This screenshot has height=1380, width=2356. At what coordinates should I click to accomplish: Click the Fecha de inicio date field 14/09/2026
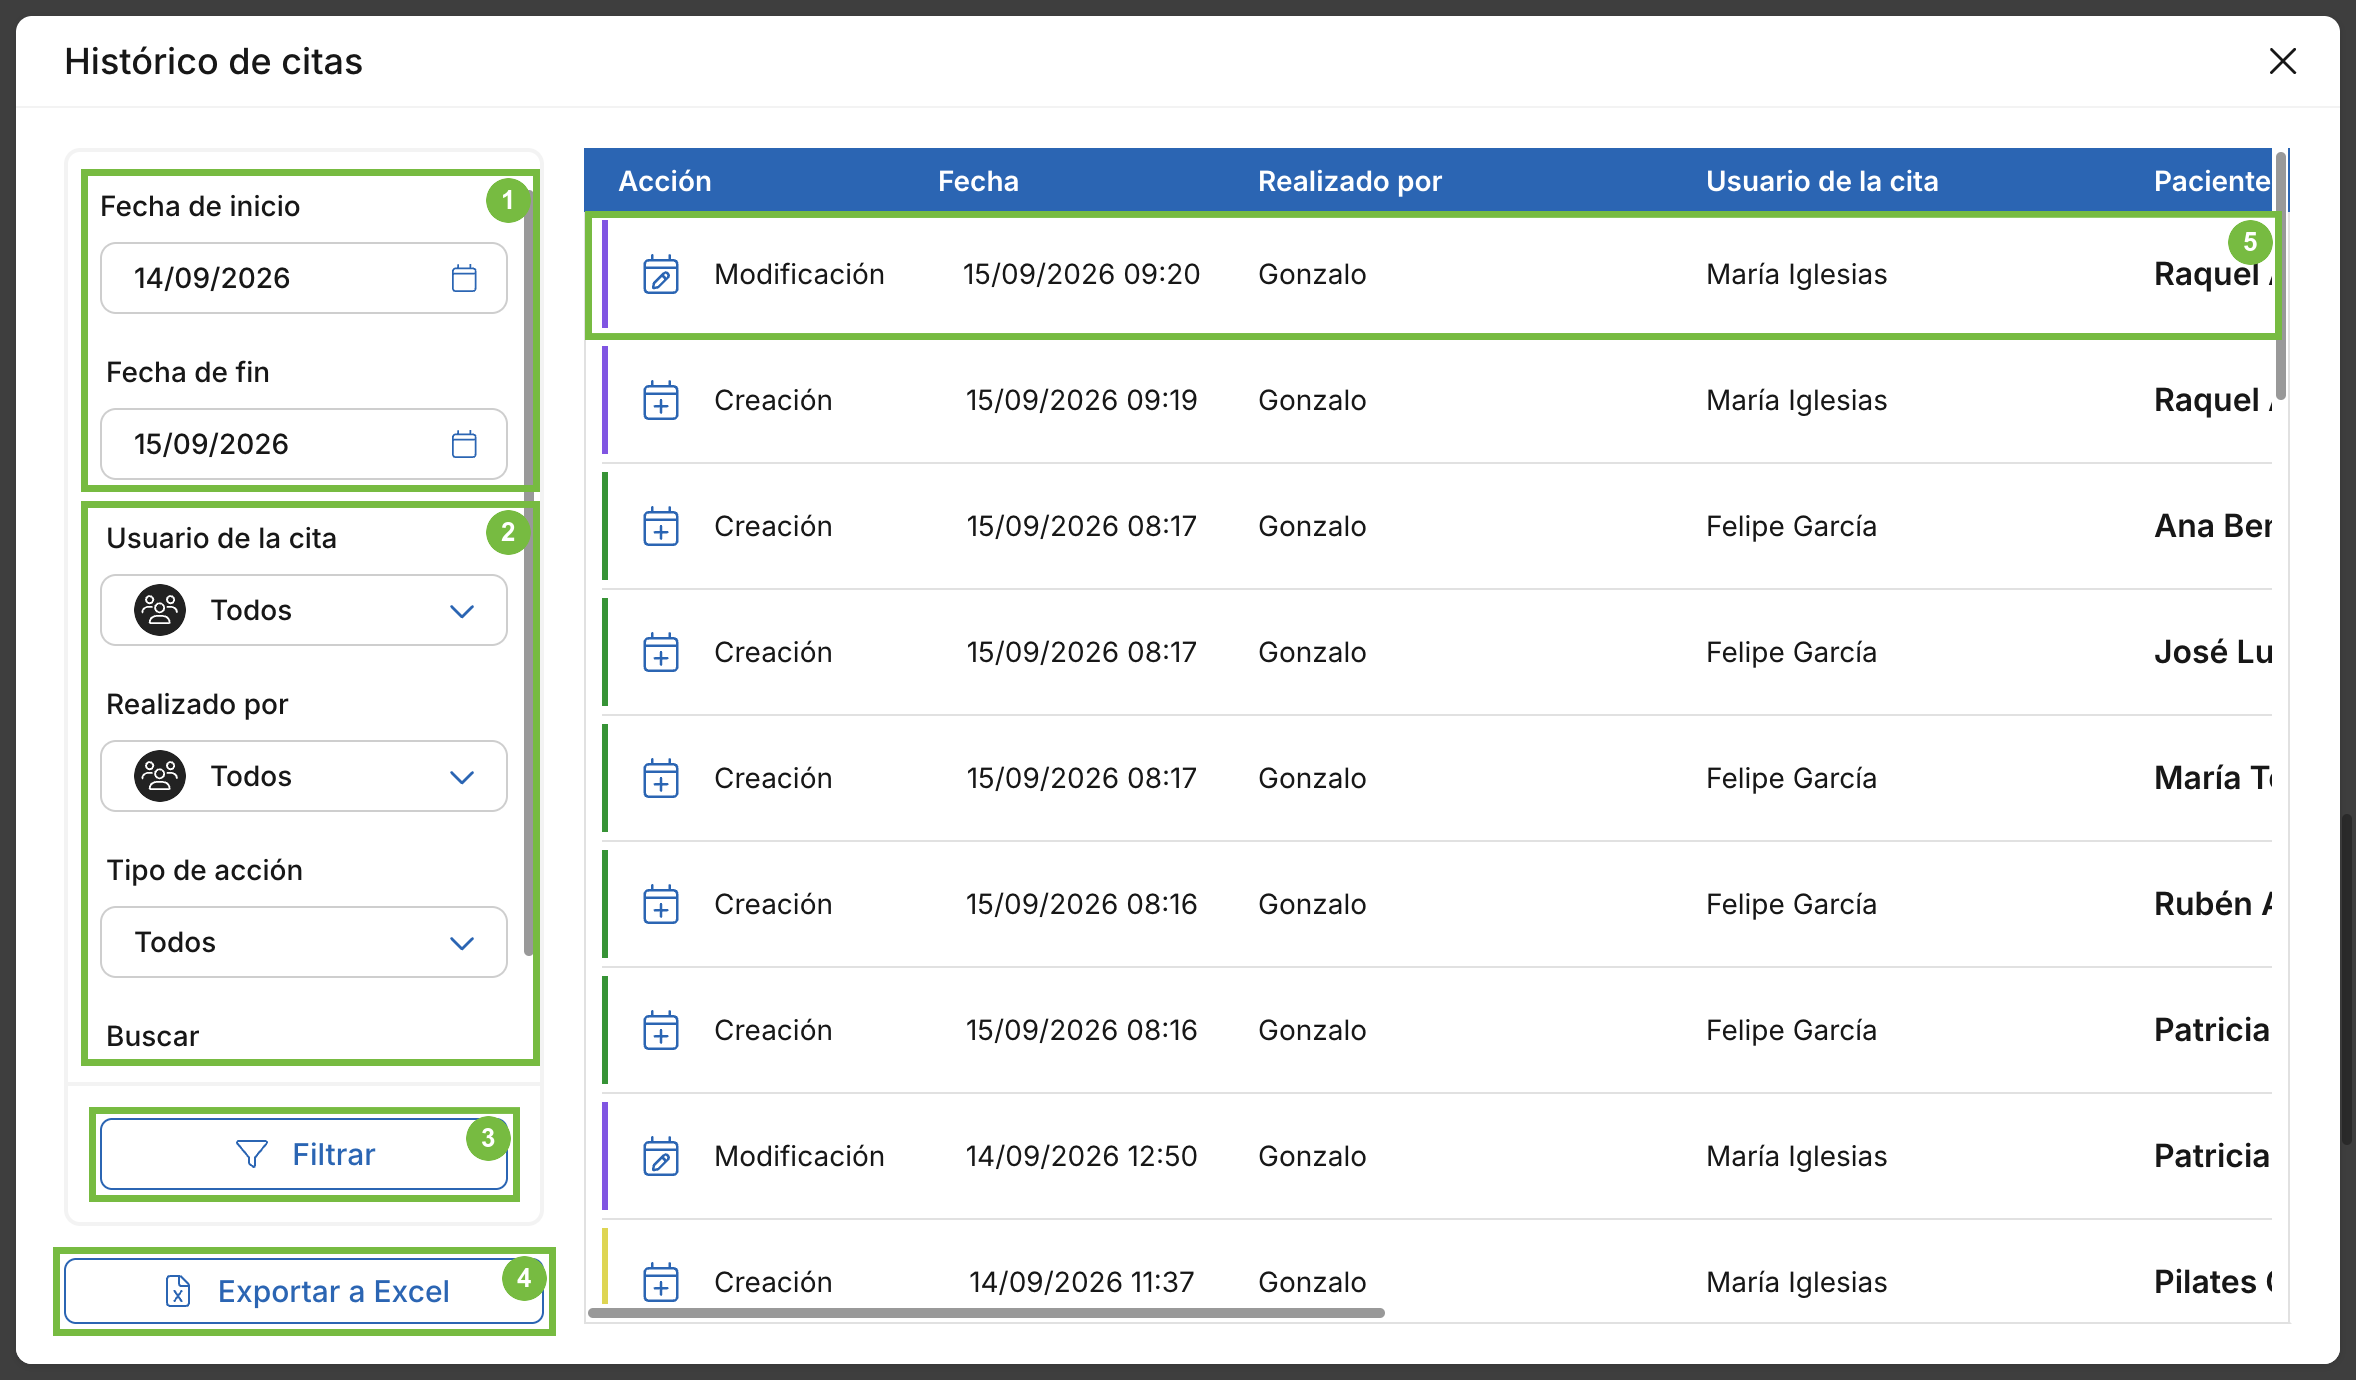pyautogui.click(x=304, y=278)
